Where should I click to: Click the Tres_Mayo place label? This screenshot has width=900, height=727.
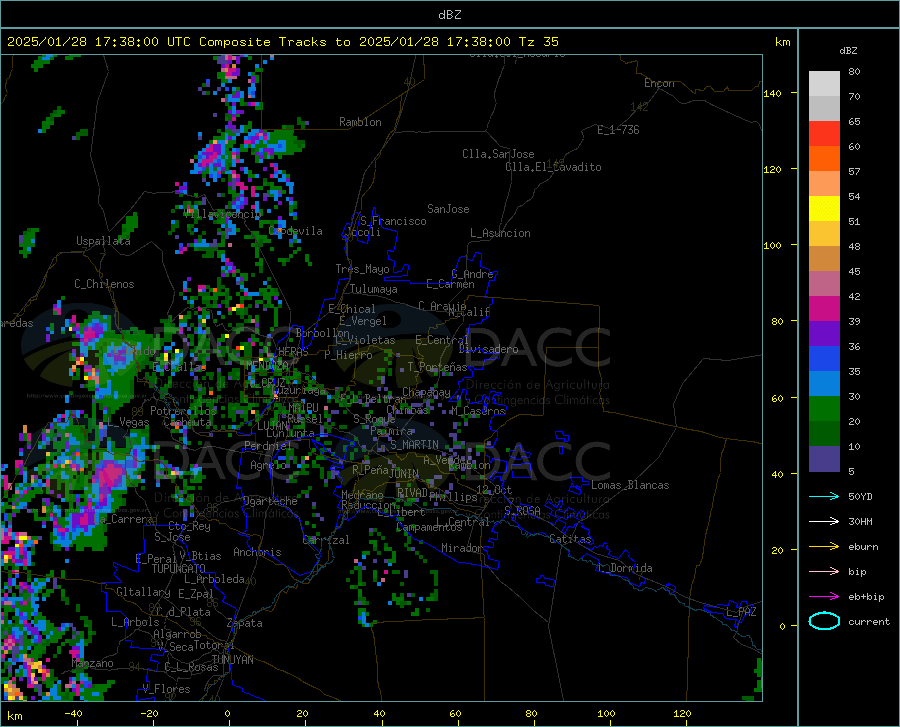point(362,269)
